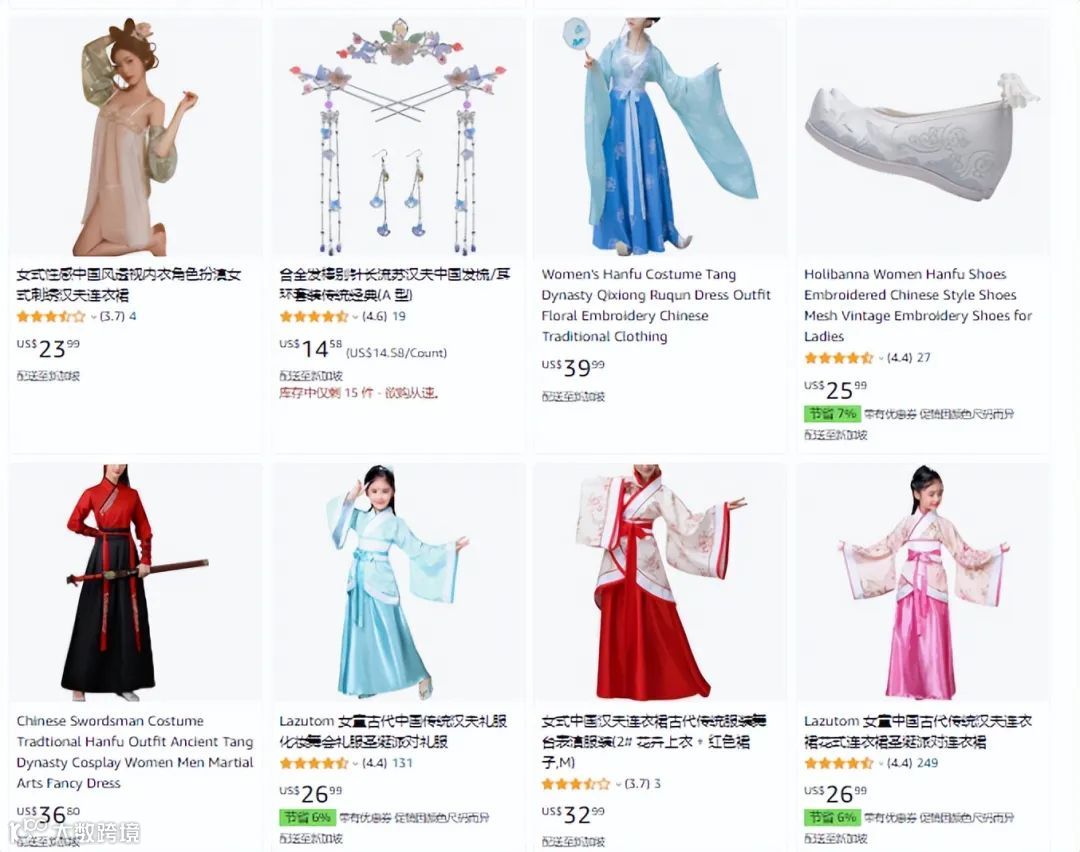Open Holibanna Women Hanfu Shoes title link
Screen dimensions: 1080x852
(918, 305)
